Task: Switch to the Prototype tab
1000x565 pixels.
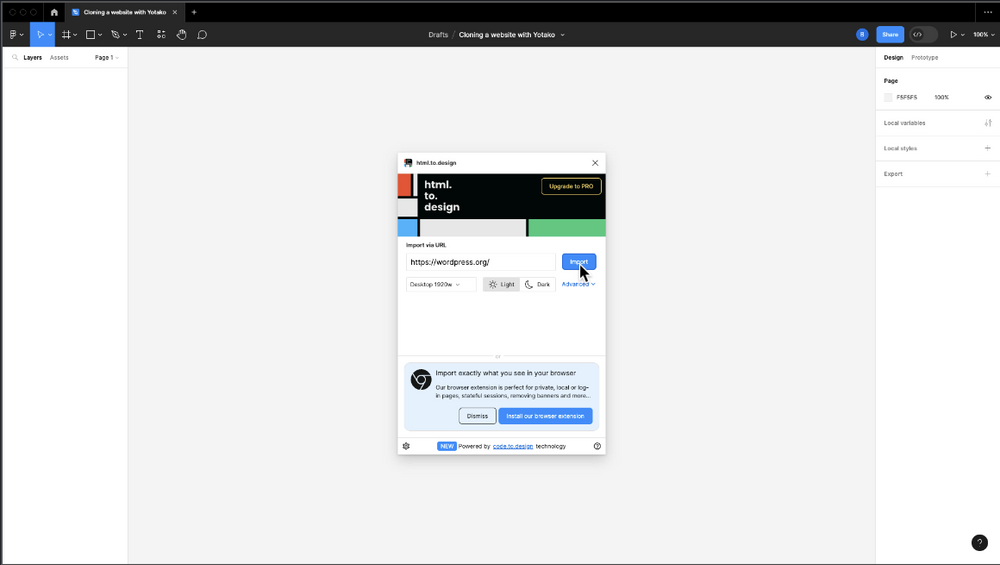Action: pos(925,57)
